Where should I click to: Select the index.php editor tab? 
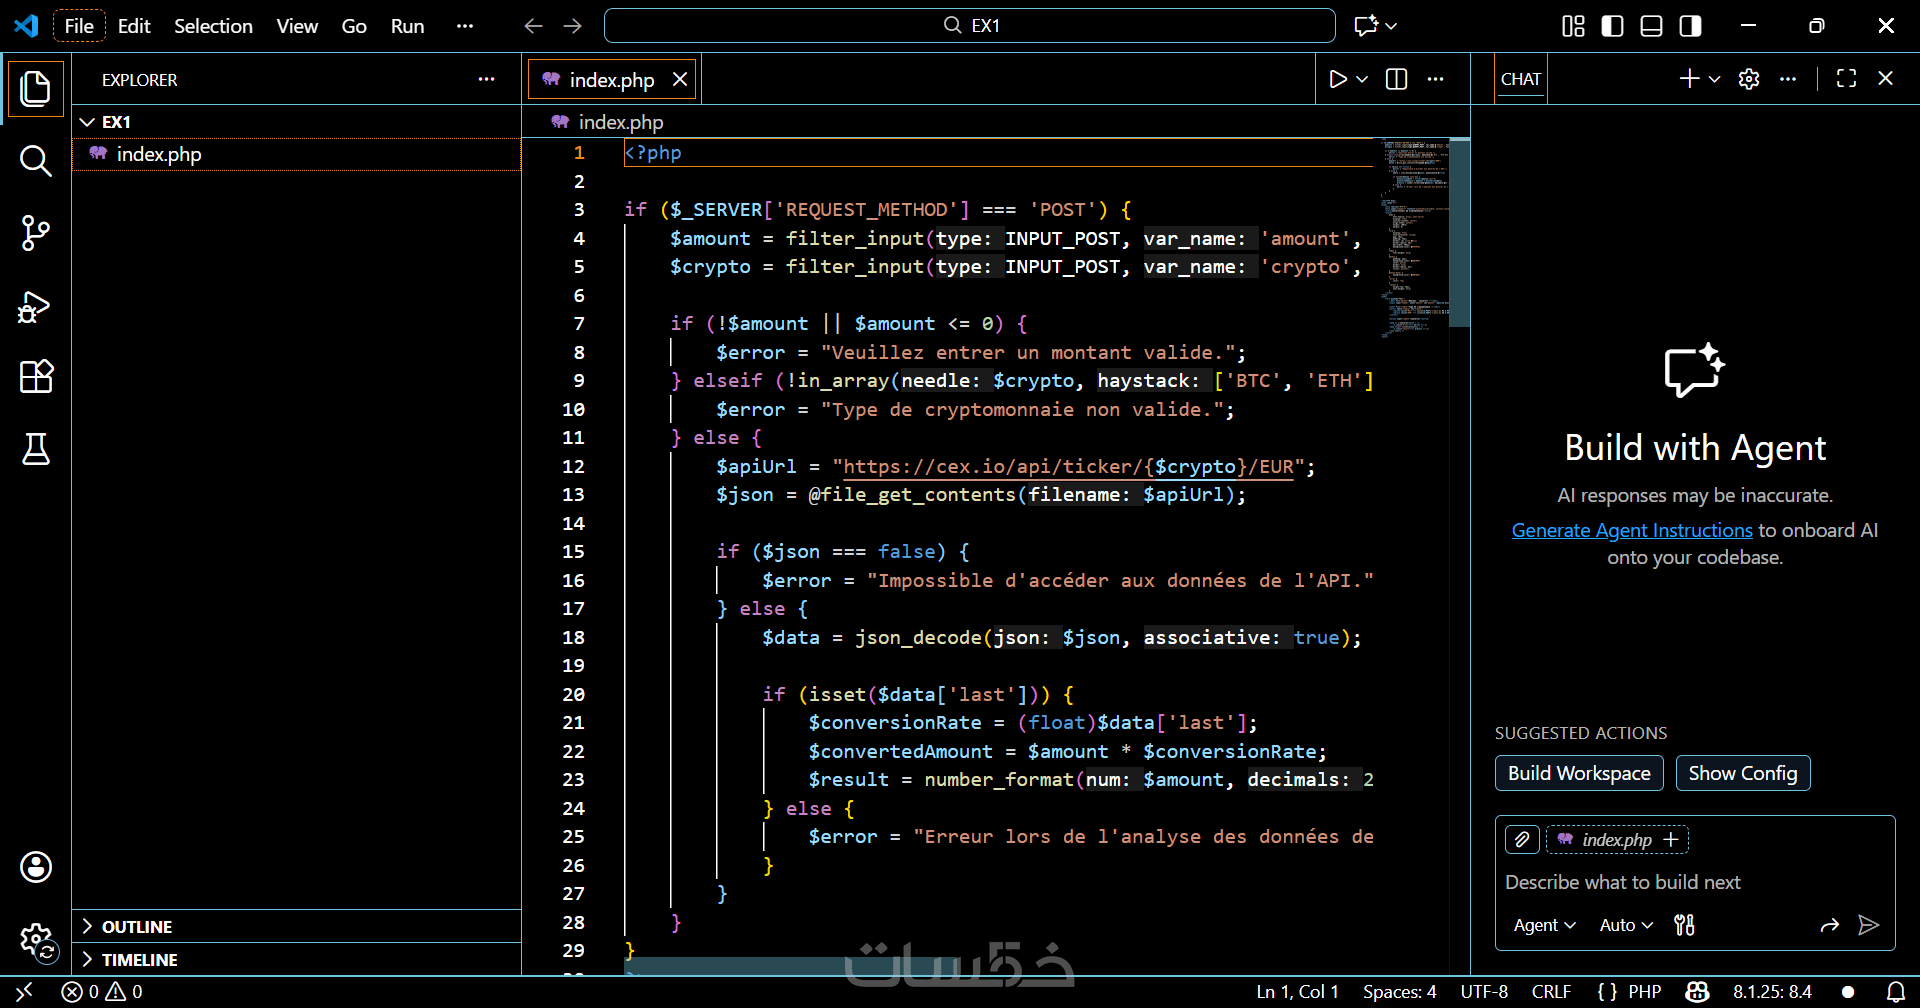(x=611, y=80)
